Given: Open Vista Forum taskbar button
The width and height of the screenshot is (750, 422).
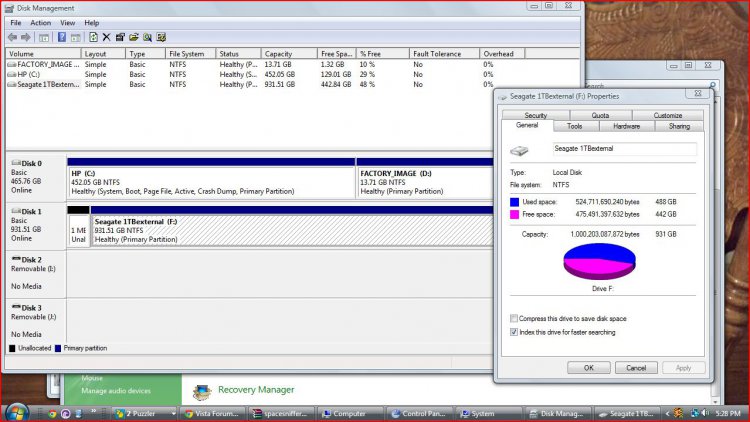Looking at the screenshot, I should [212, 414].
